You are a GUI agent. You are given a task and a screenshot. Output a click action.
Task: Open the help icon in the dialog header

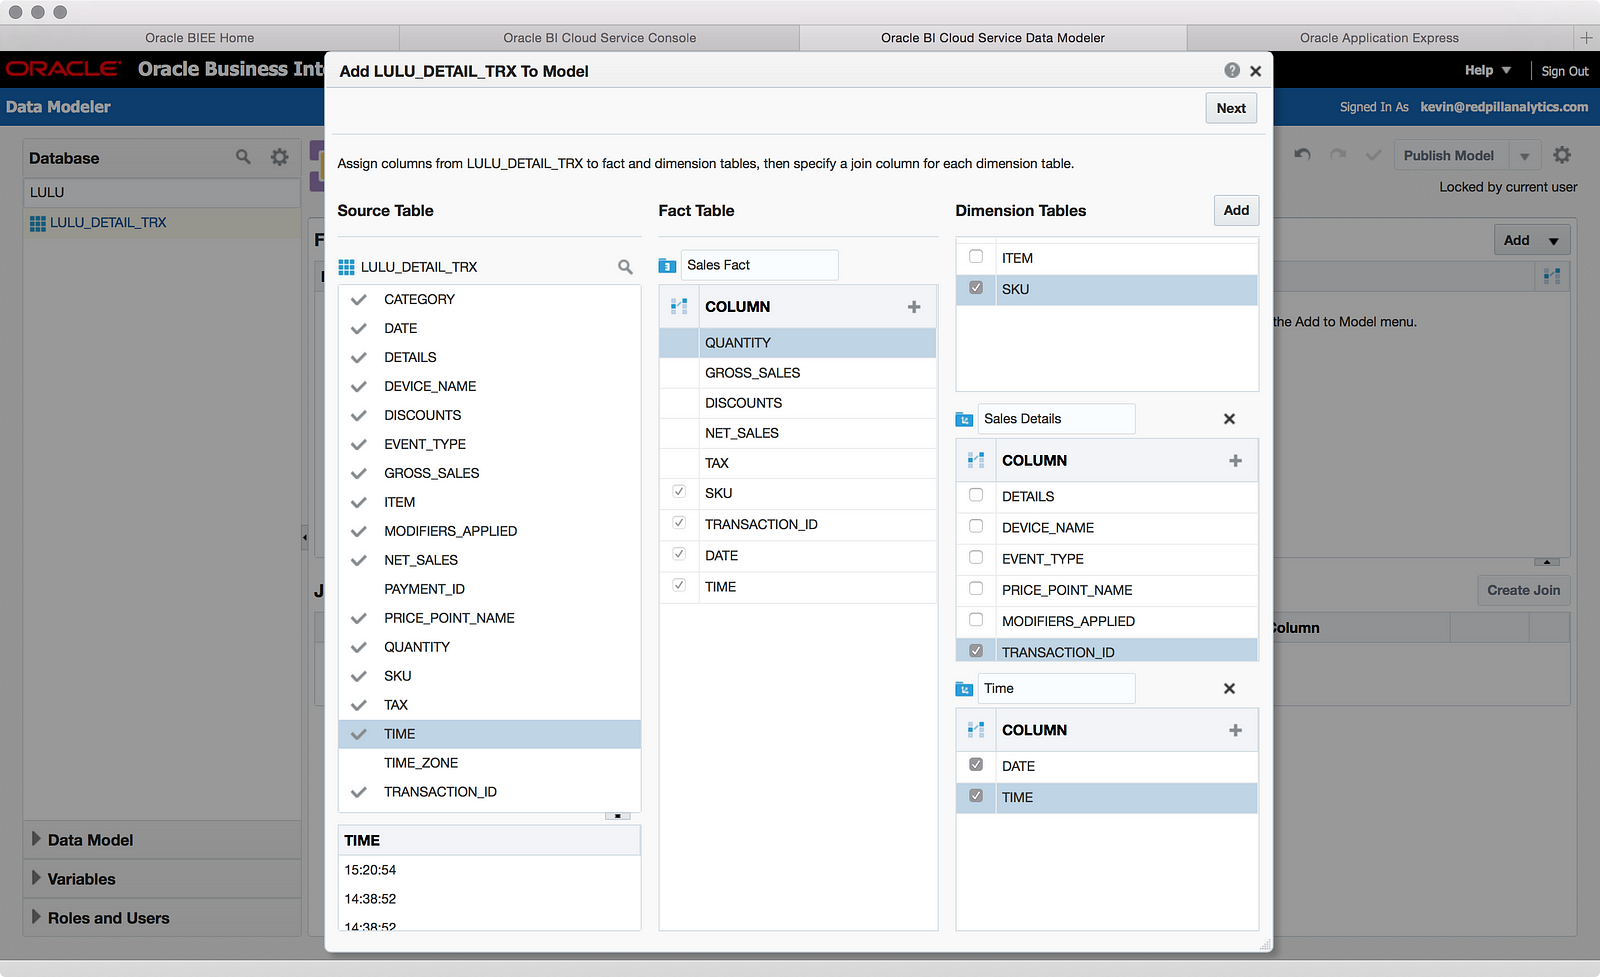click(x=1232, y=70)
